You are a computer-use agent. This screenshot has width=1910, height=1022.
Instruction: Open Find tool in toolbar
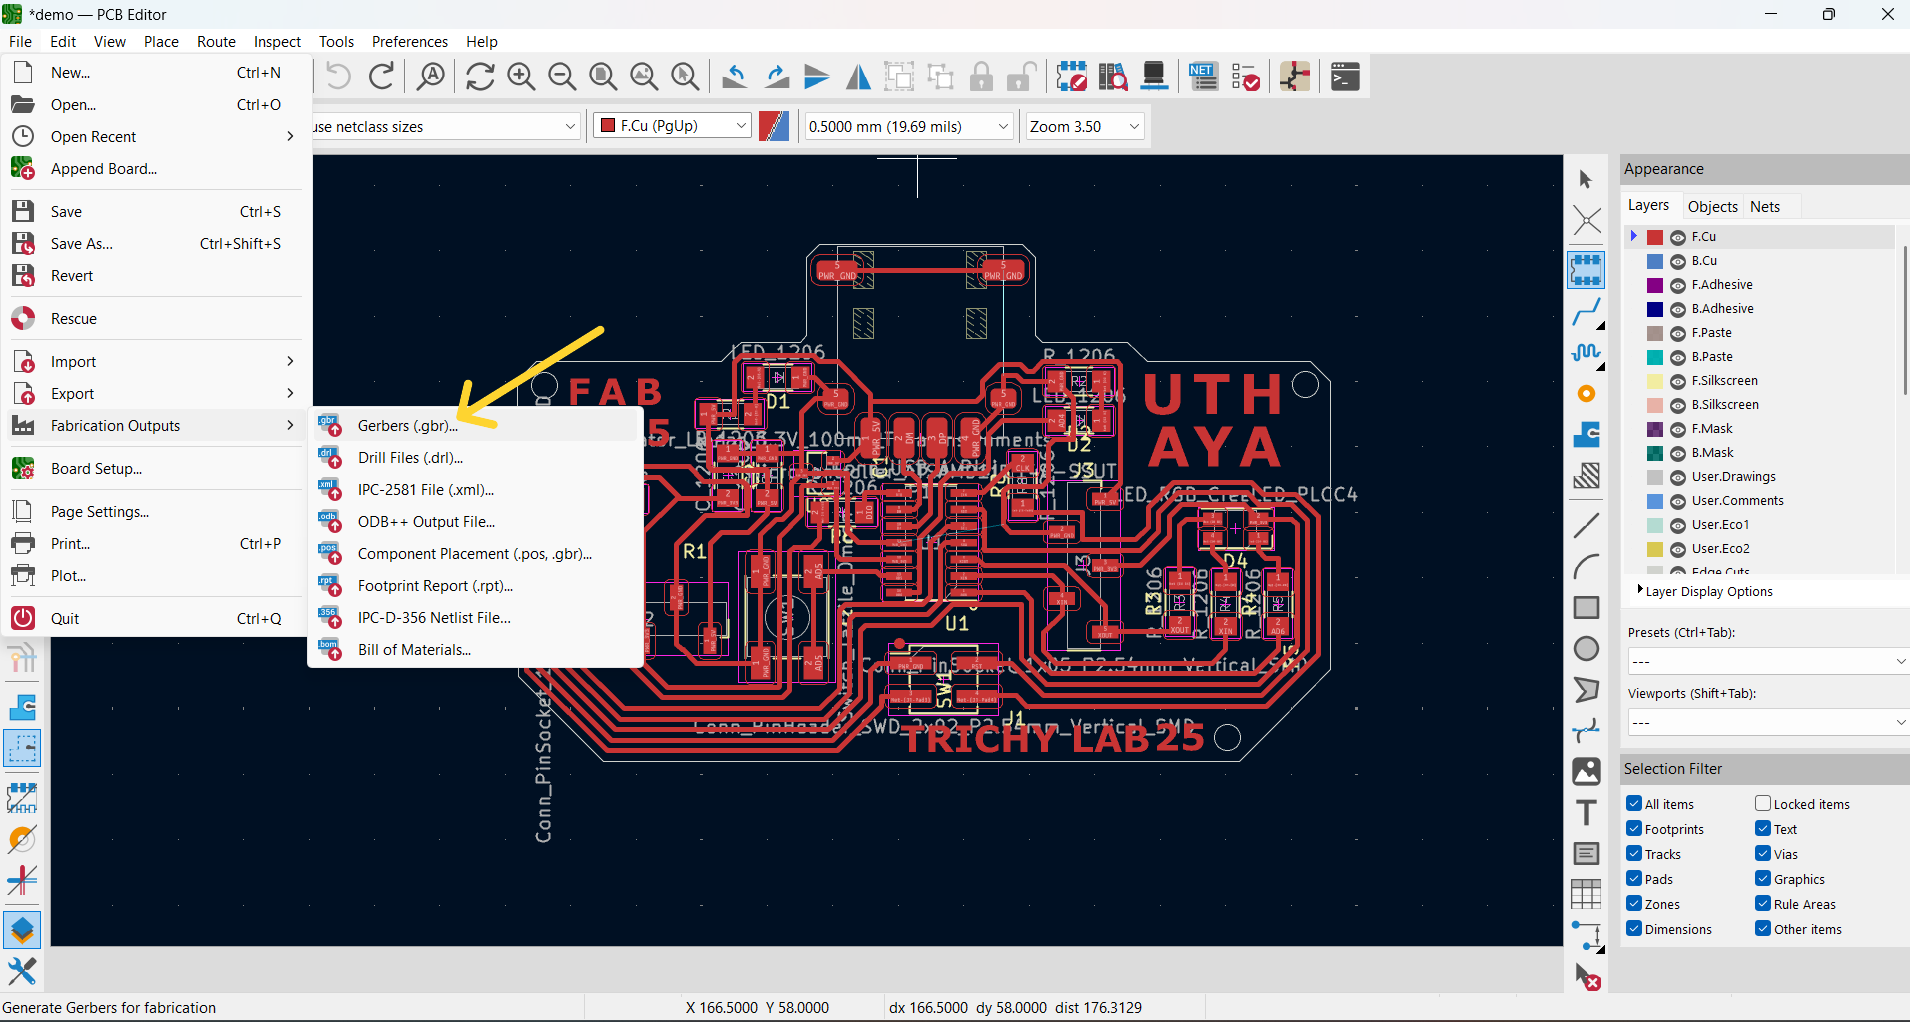[431, 76]
